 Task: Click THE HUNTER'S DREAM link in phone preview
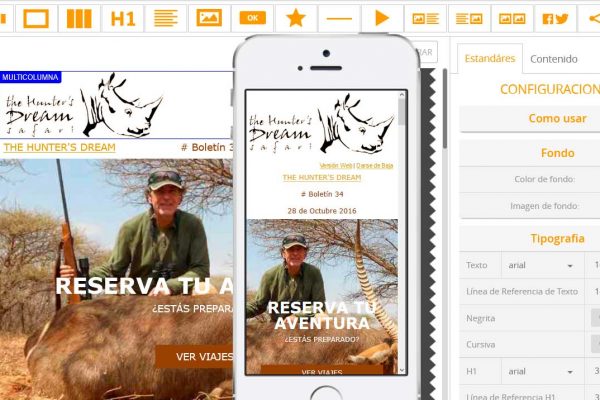pos(322,178)
